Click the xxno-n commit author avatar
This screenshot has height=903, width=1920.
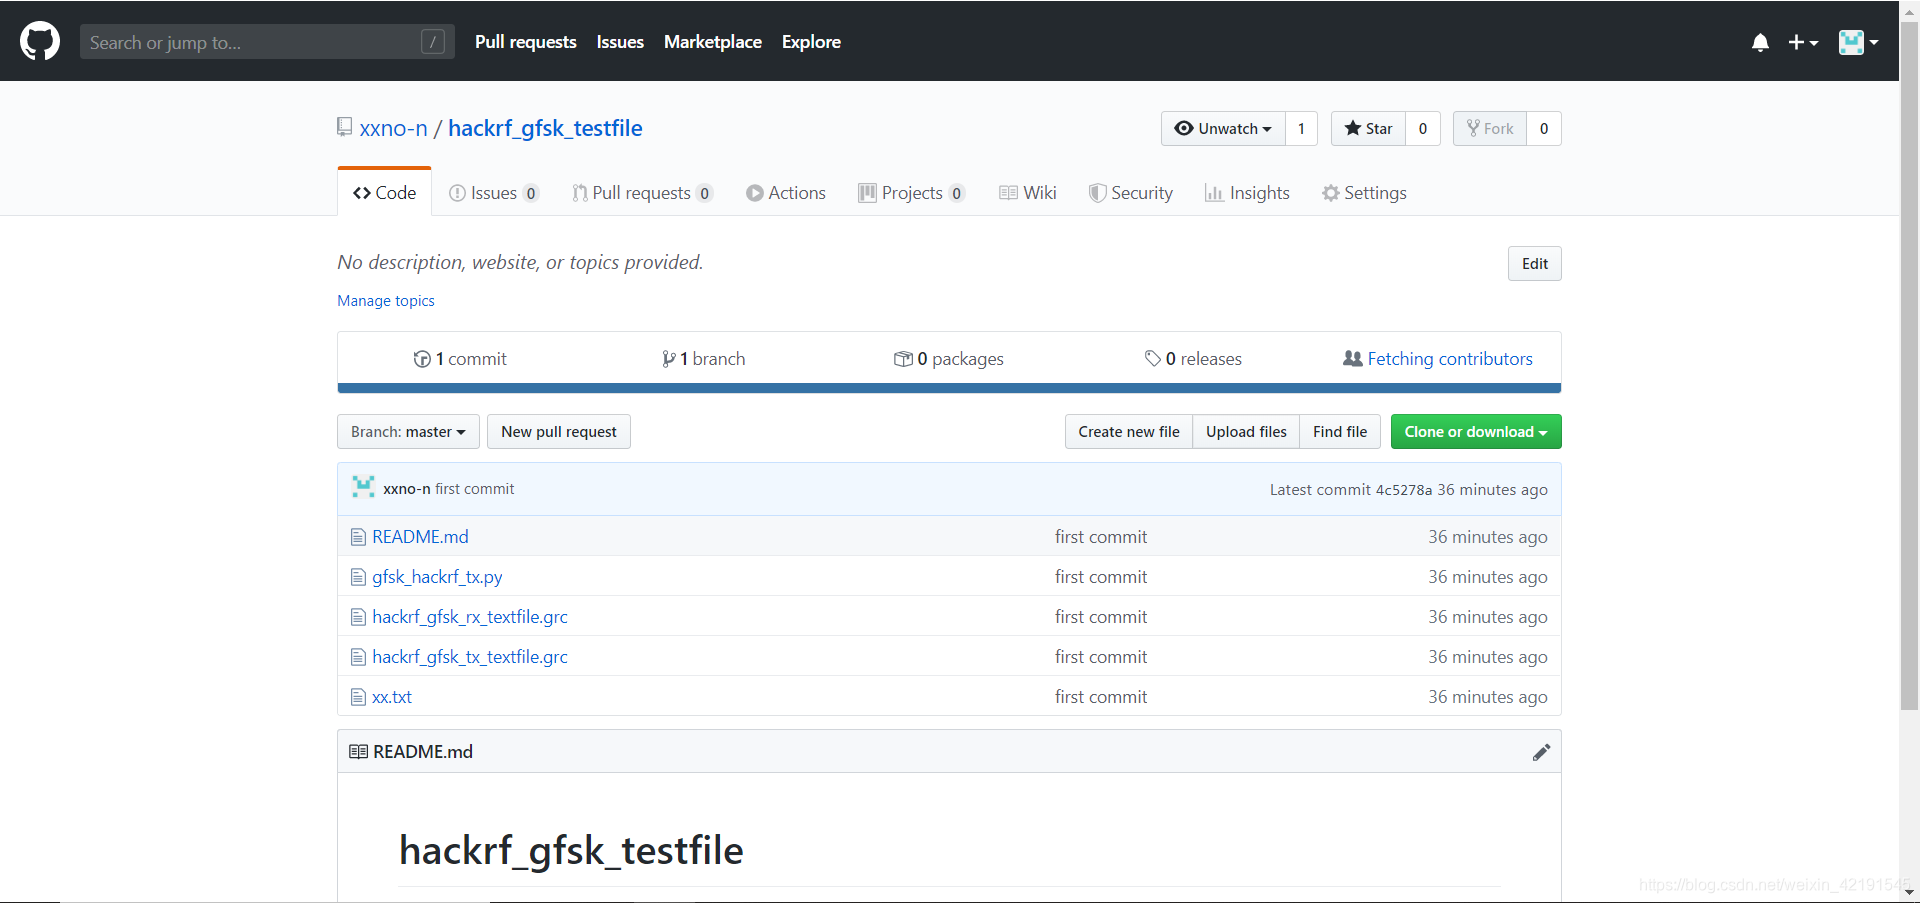tap(363, 488)
